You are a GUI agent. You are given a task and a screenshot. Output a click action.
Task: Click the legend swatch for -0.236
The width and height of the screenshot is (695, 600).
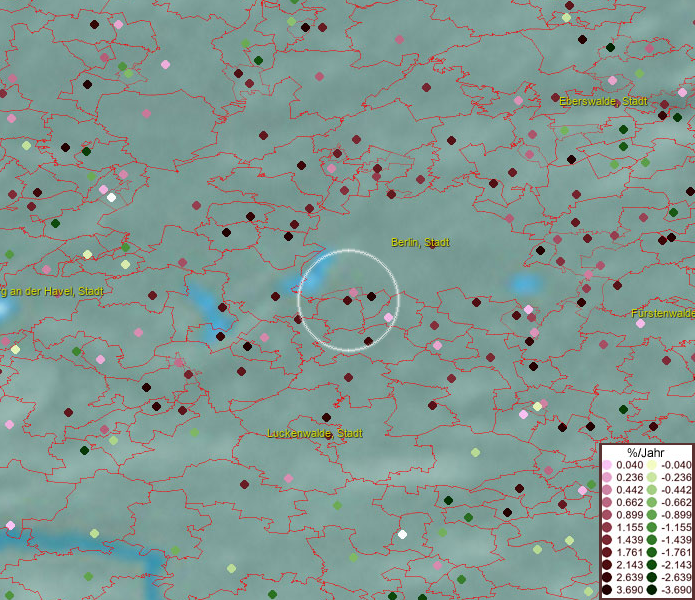(652, 477)
